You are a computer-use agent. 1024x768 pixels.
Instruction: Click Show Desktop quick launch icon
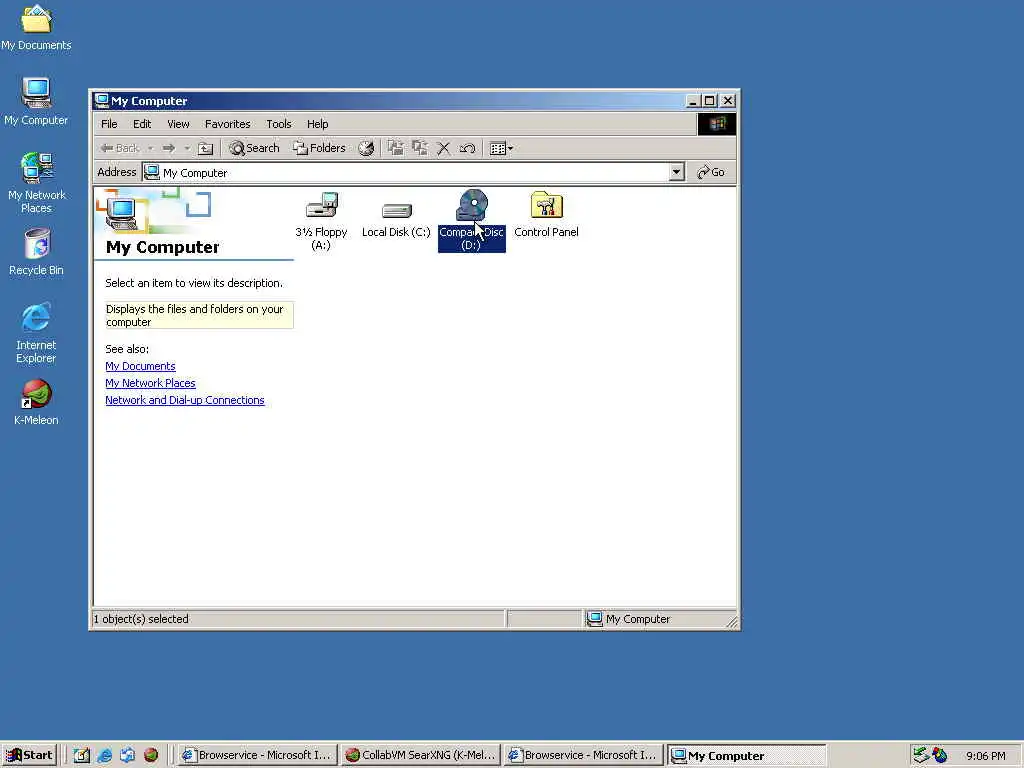click(81, 756)
